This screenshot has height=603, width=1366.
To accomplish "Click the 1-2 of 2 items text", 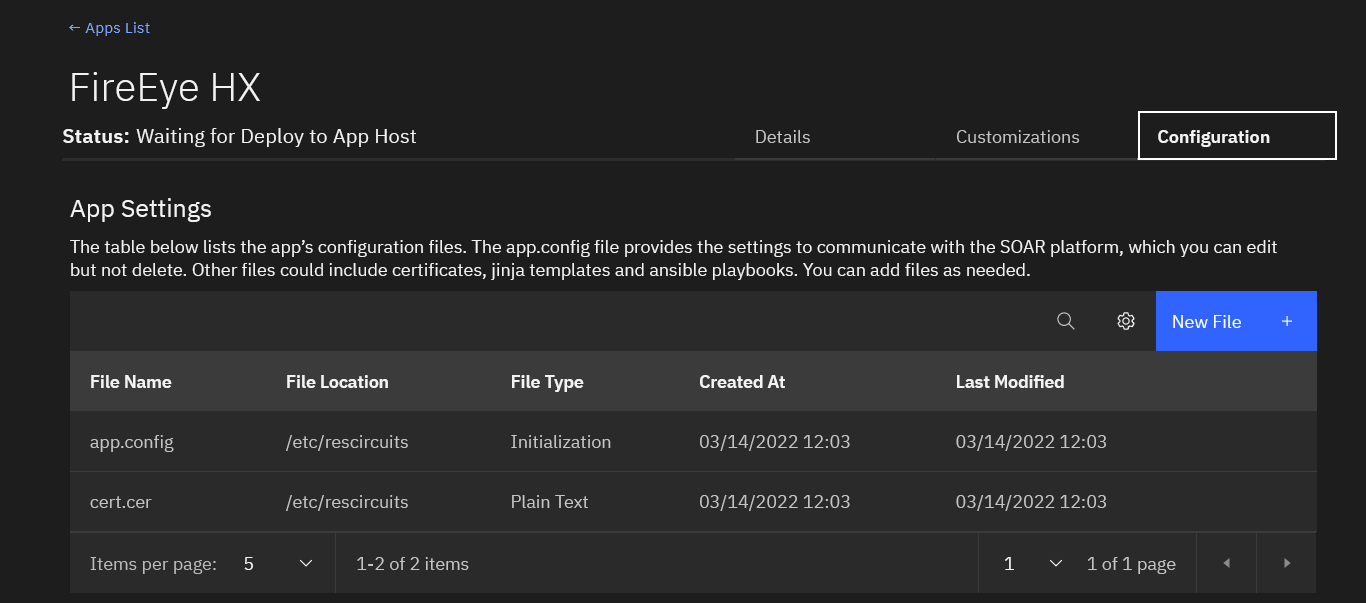I will tap(412, 564).
